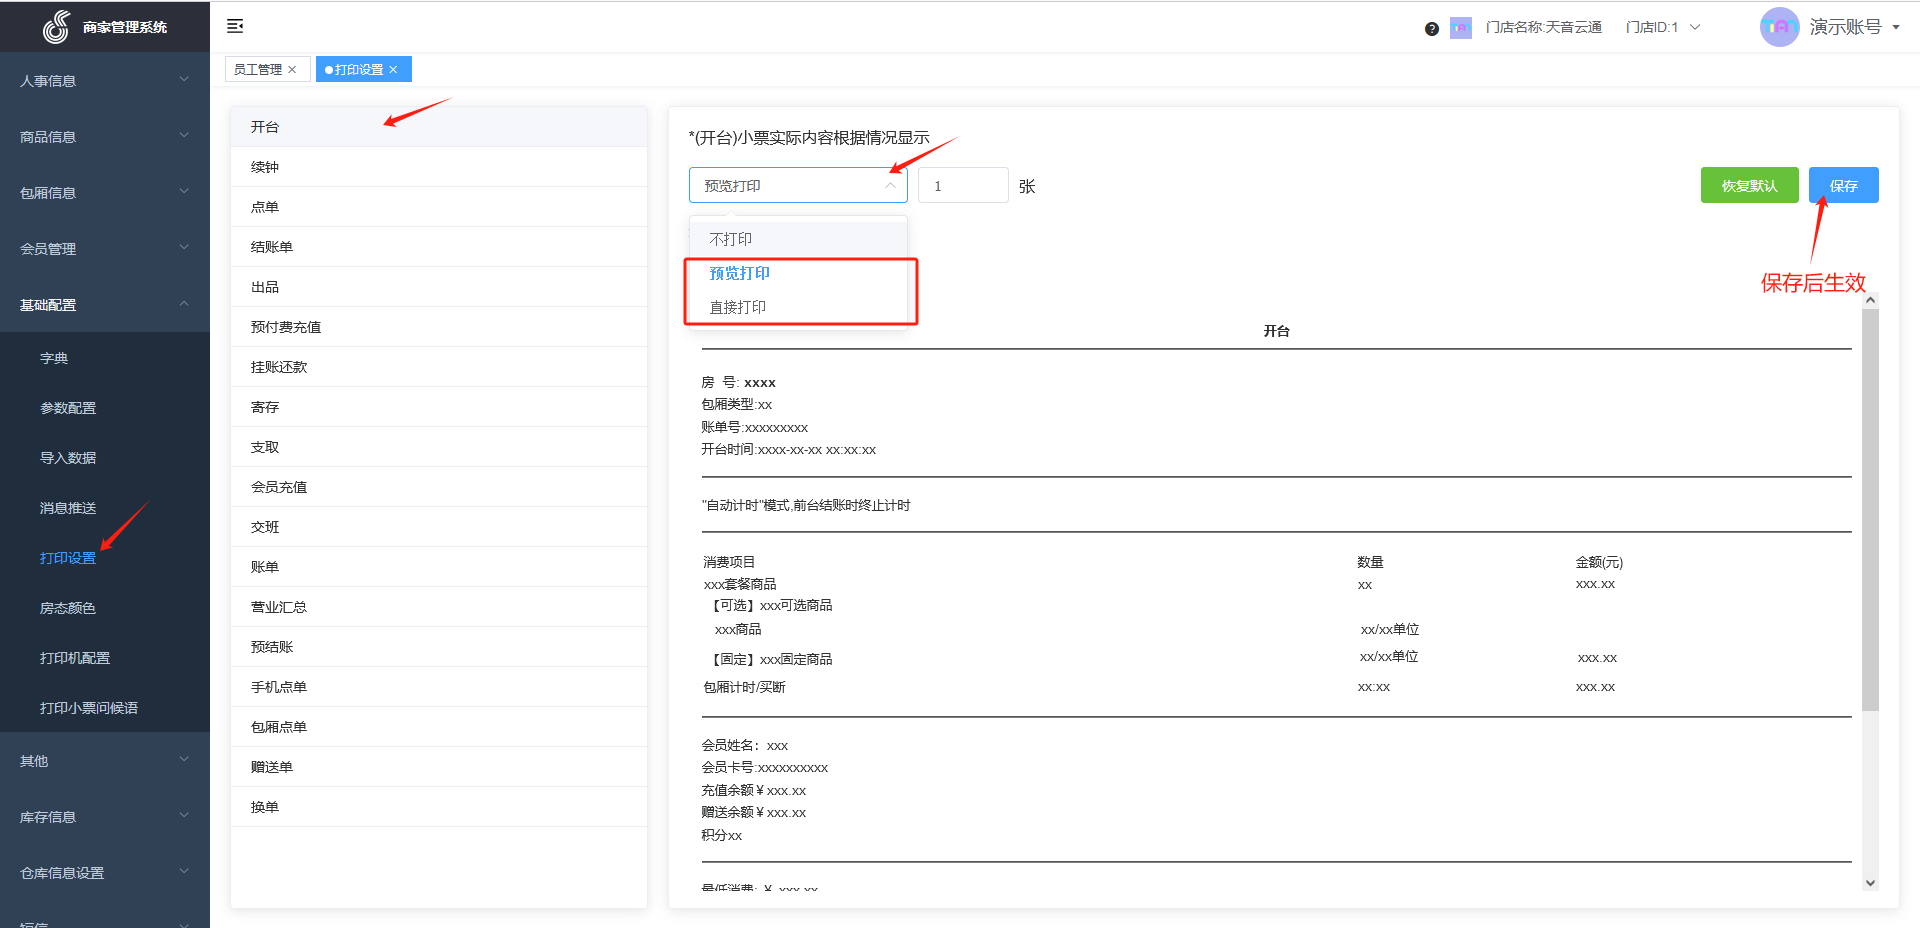Expand the 库存信息 sidebar menu
This screenshot has height=928, width=1920.
(105, 816)
